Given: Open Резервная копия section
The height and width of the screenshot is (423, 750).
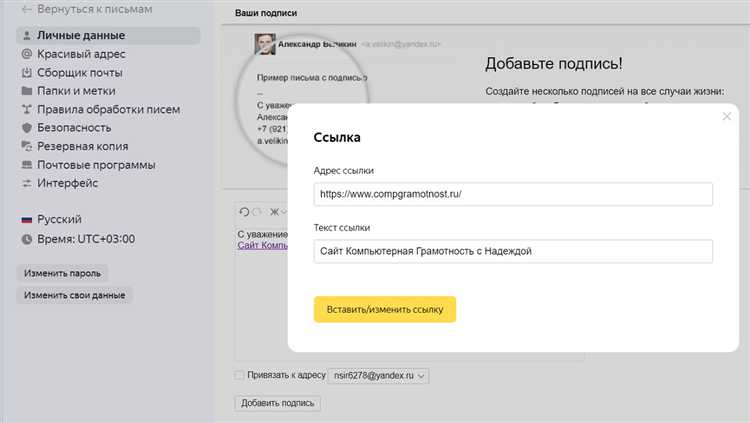Looking at the screenshot, I should 82,146.
